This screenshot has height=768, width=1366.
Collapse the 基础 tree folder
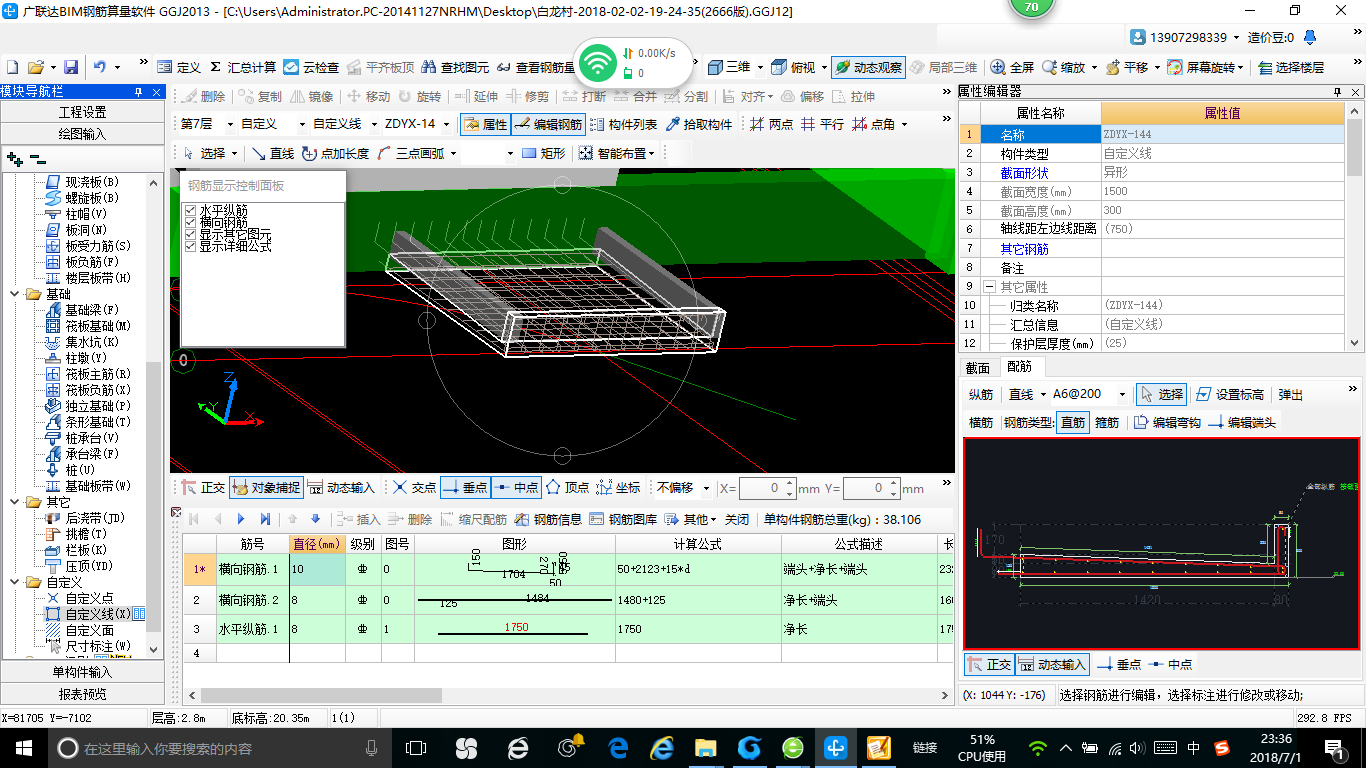(15, 294)
